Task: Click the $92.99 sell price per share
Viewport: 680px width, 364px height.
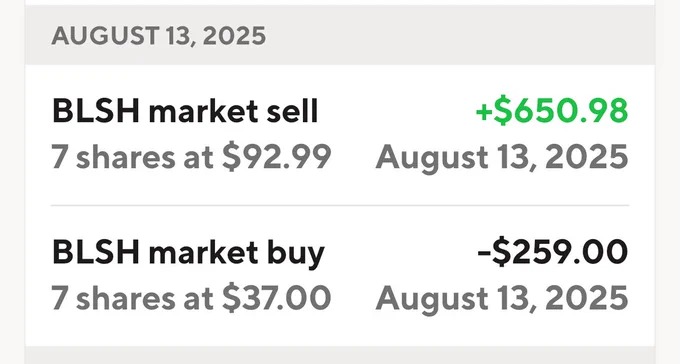Action: point(277,157)
